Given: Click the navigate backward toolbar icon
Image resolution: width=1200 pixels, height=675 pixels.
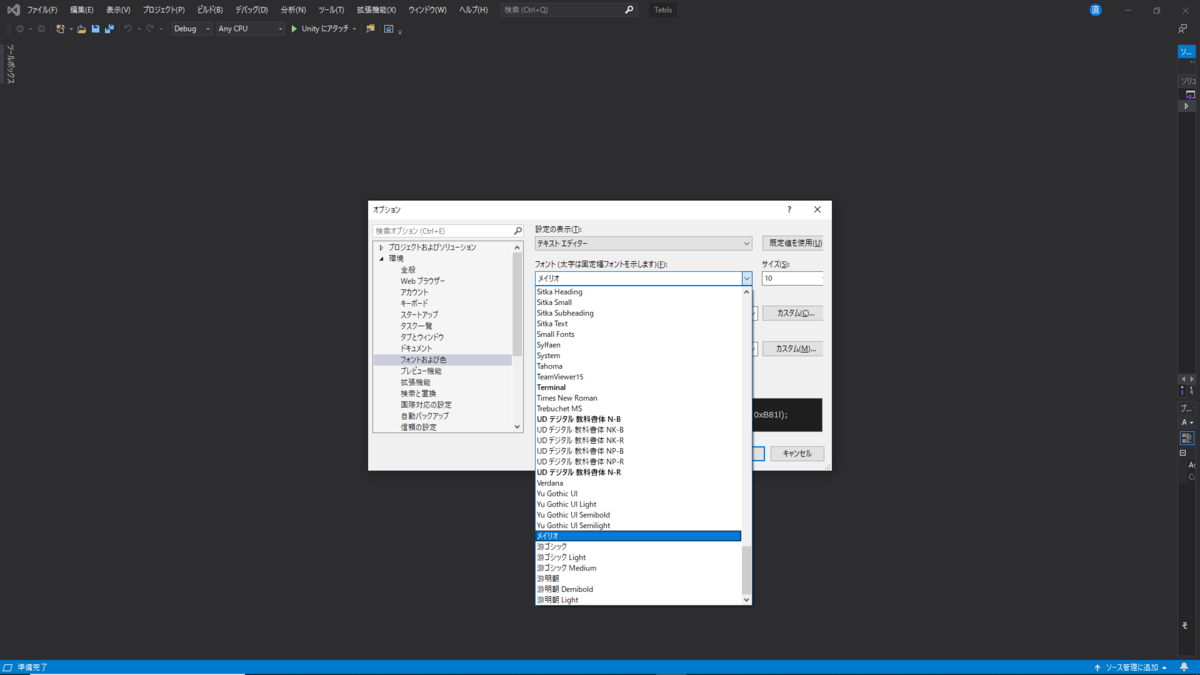Looking at the screenshot, I should [x=20, y=29].
